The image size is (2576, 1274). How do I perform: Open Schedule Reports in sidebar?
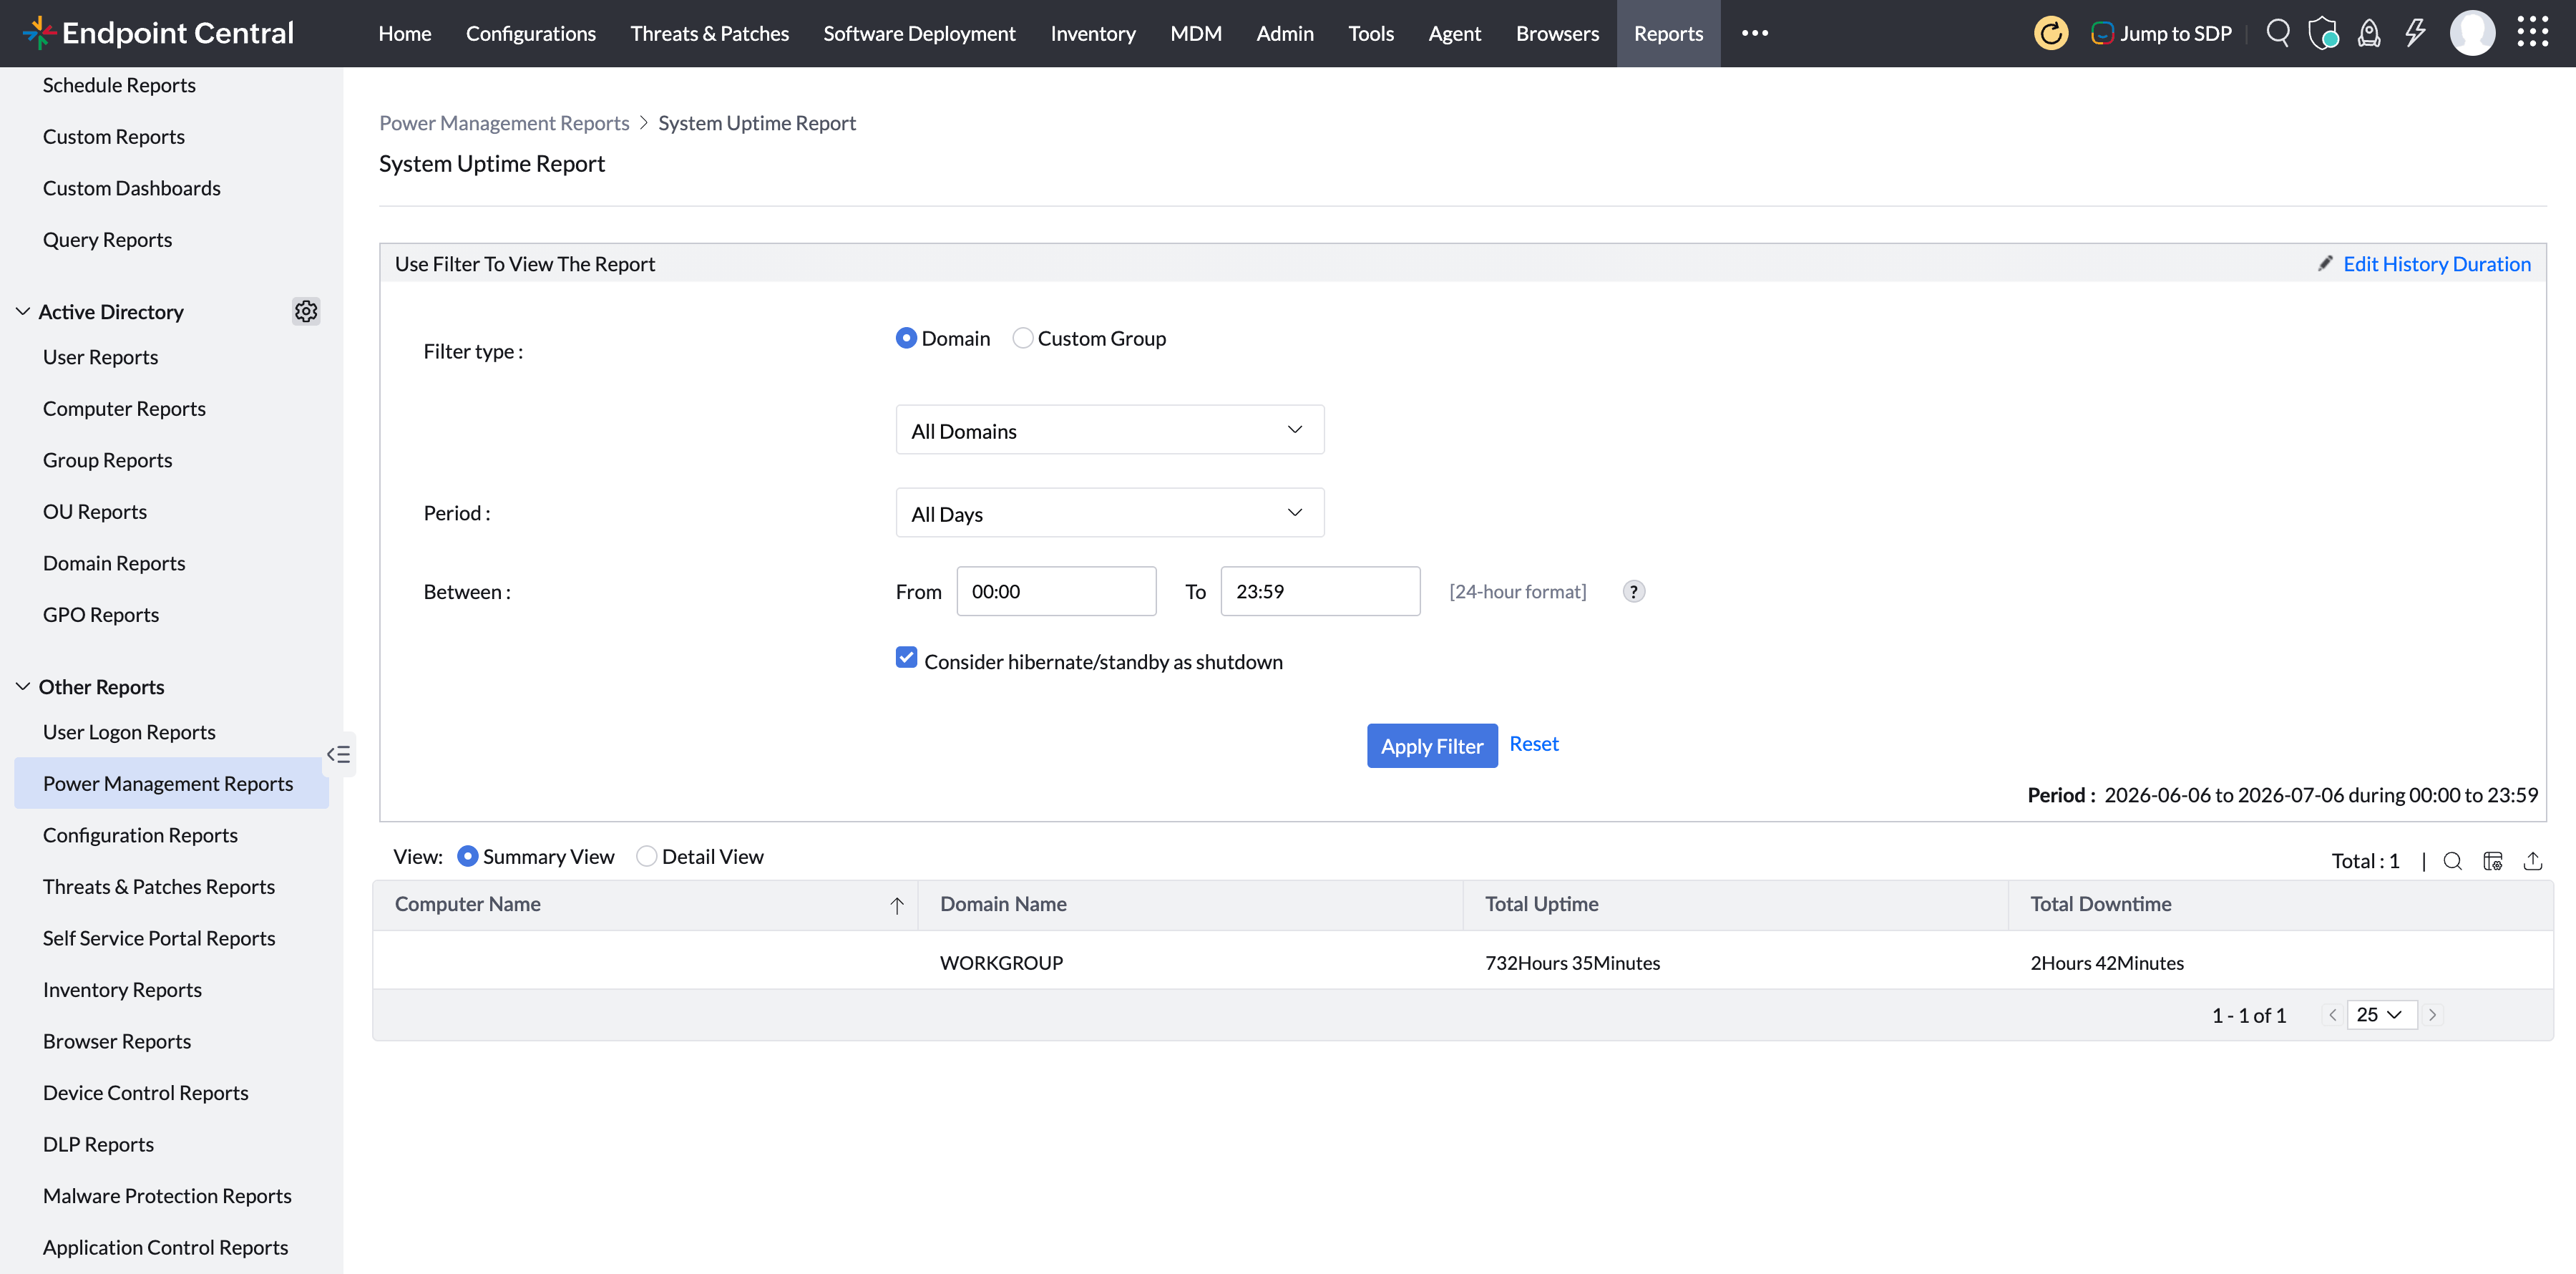[x=119, y=85]
